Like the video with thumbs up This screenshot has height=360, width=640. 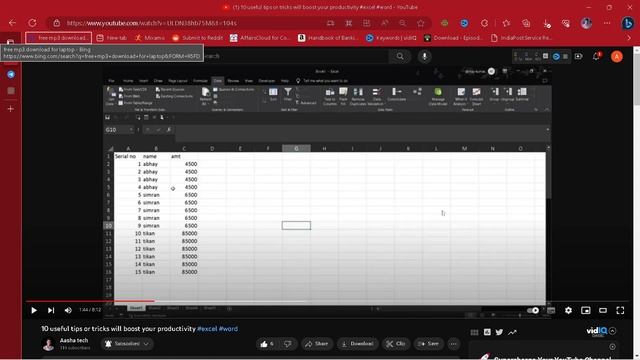(267, 344)
